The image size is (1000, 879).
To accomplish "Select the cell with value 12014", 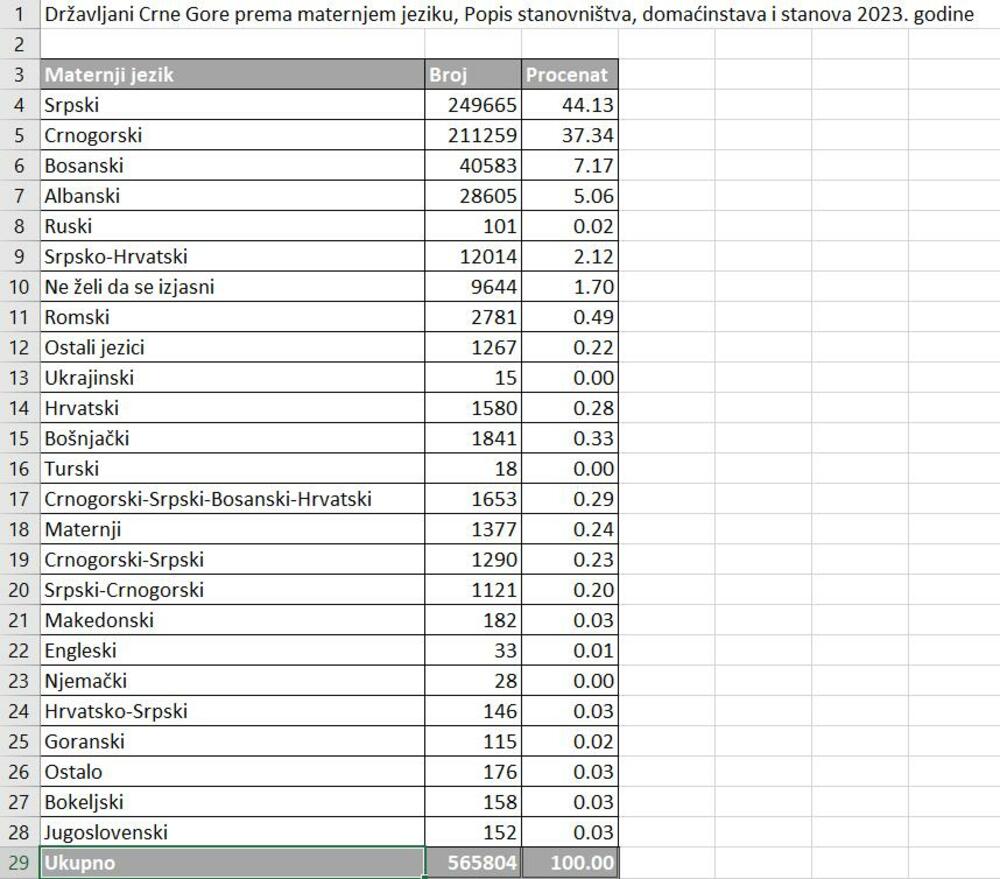I will click(x=472, y=257).
